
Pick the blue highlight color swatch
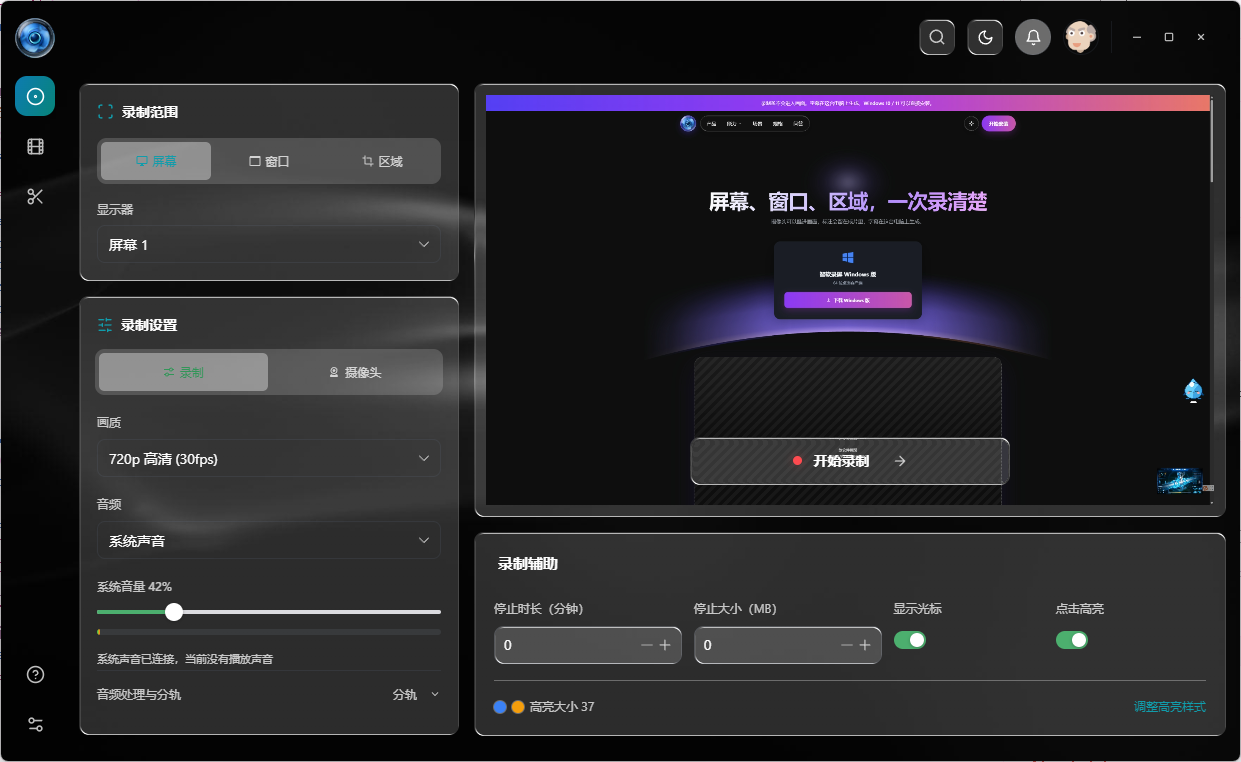500,707
